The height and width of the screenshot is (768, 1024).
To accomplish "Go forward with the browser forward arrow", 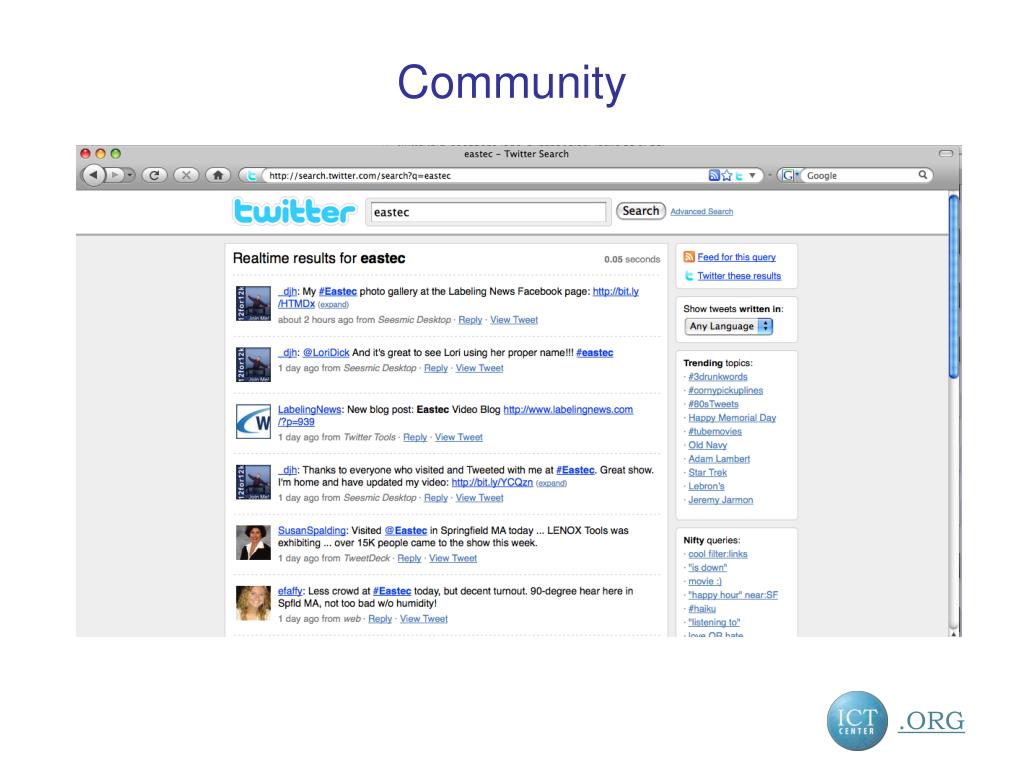I will 115,175.
